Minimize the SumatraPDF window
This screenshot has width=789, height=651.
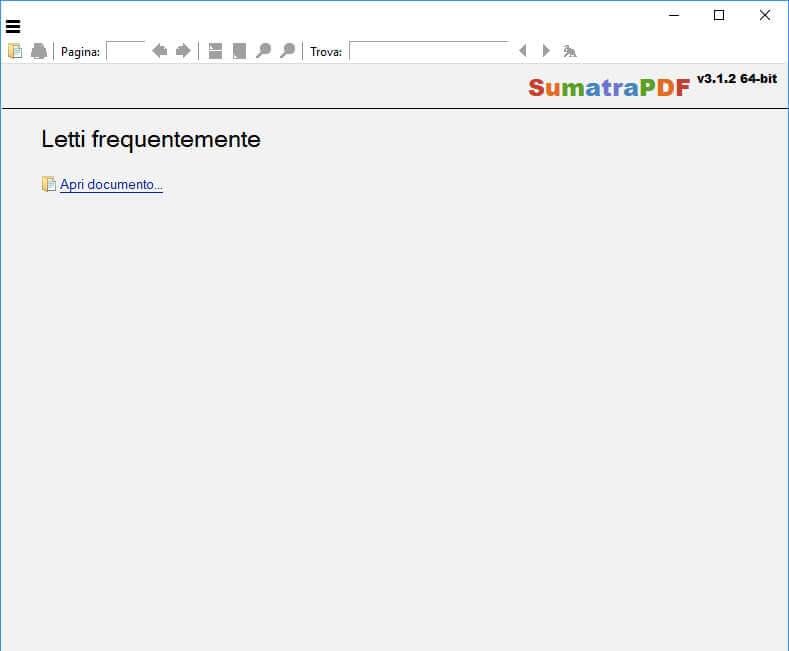[x=674, y=16]
